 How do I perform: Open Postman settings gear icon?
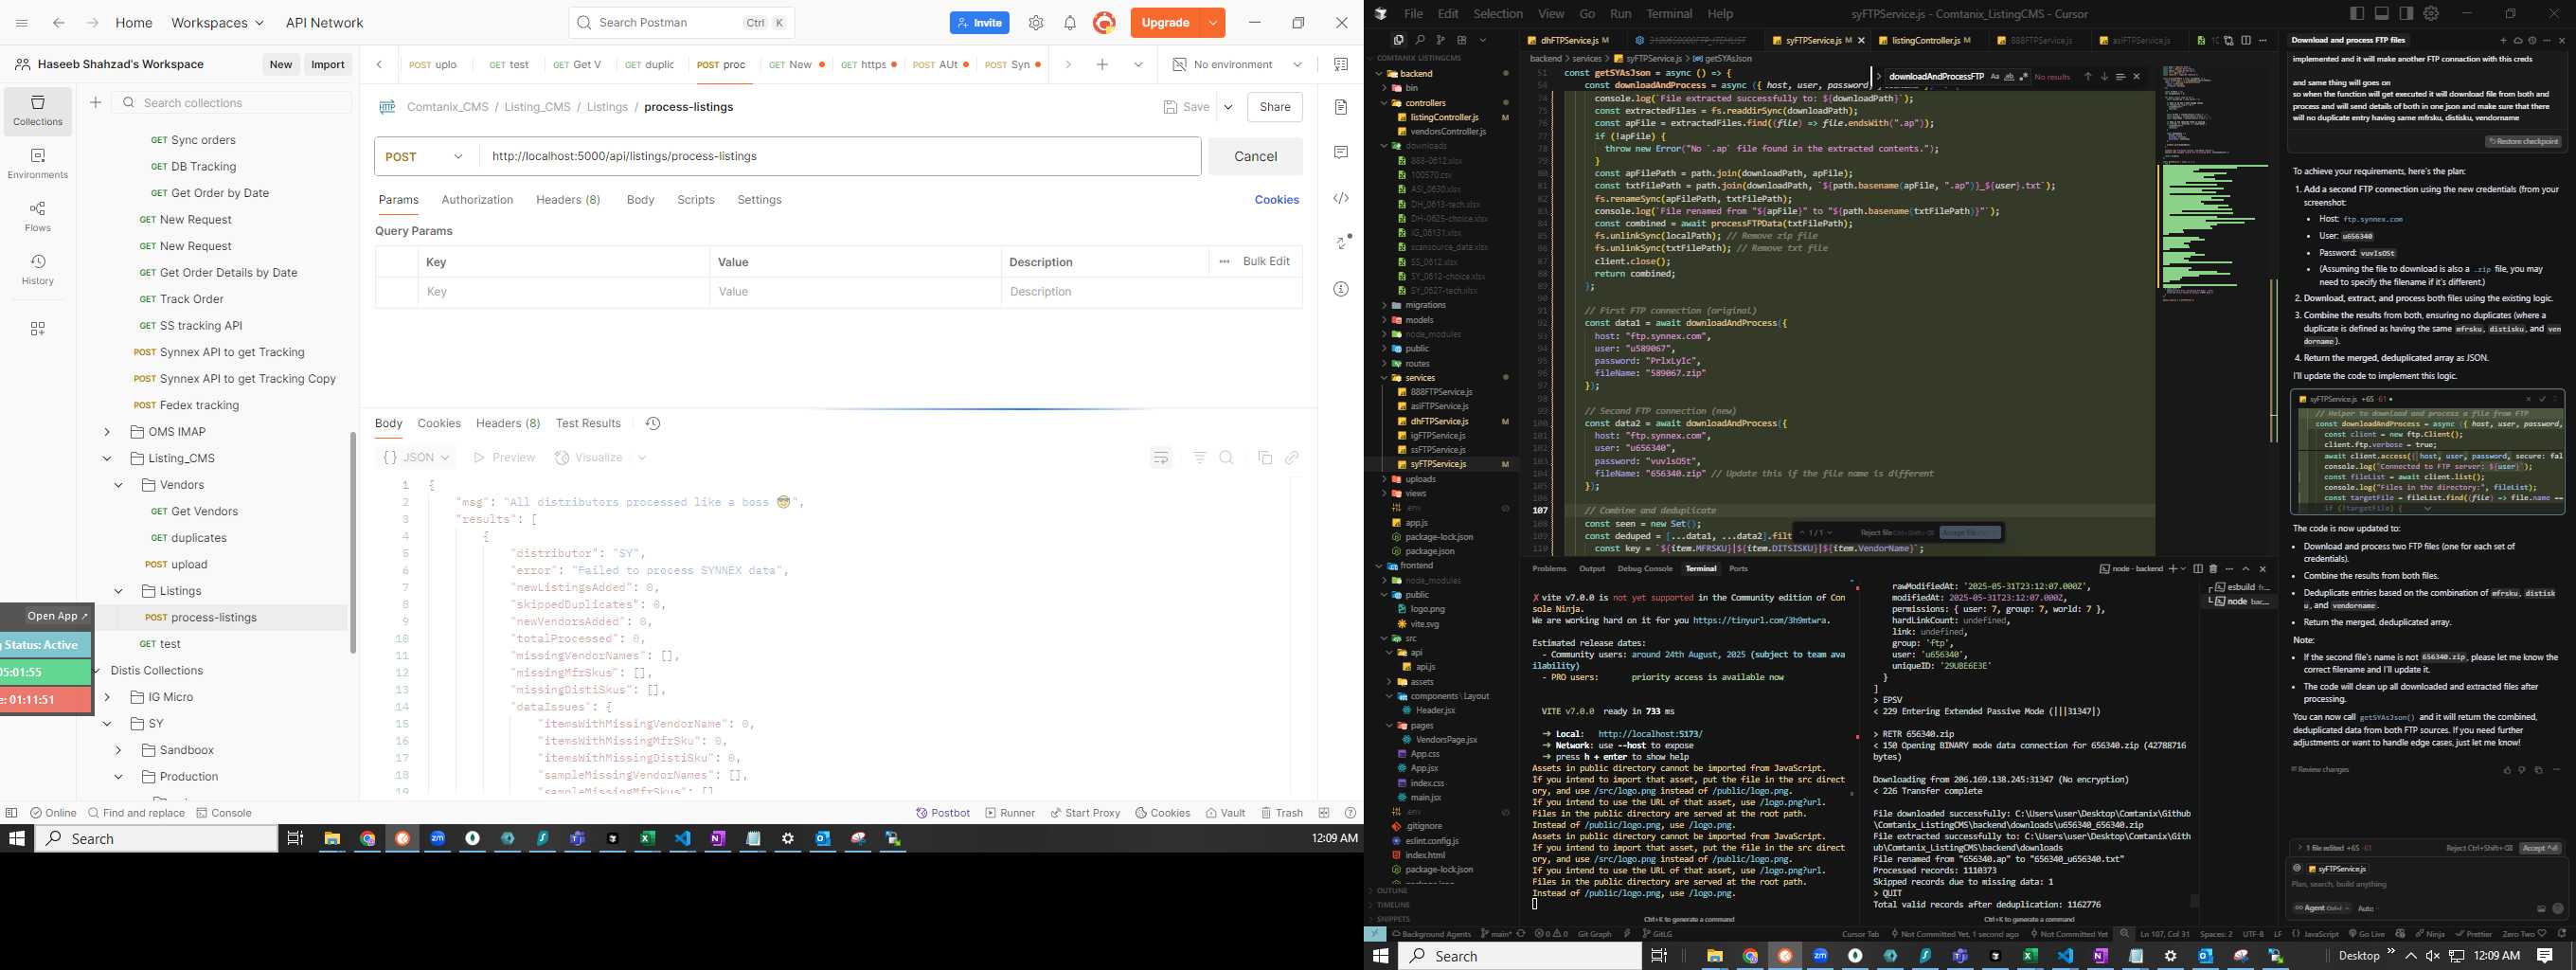[x=1036, y=23]
